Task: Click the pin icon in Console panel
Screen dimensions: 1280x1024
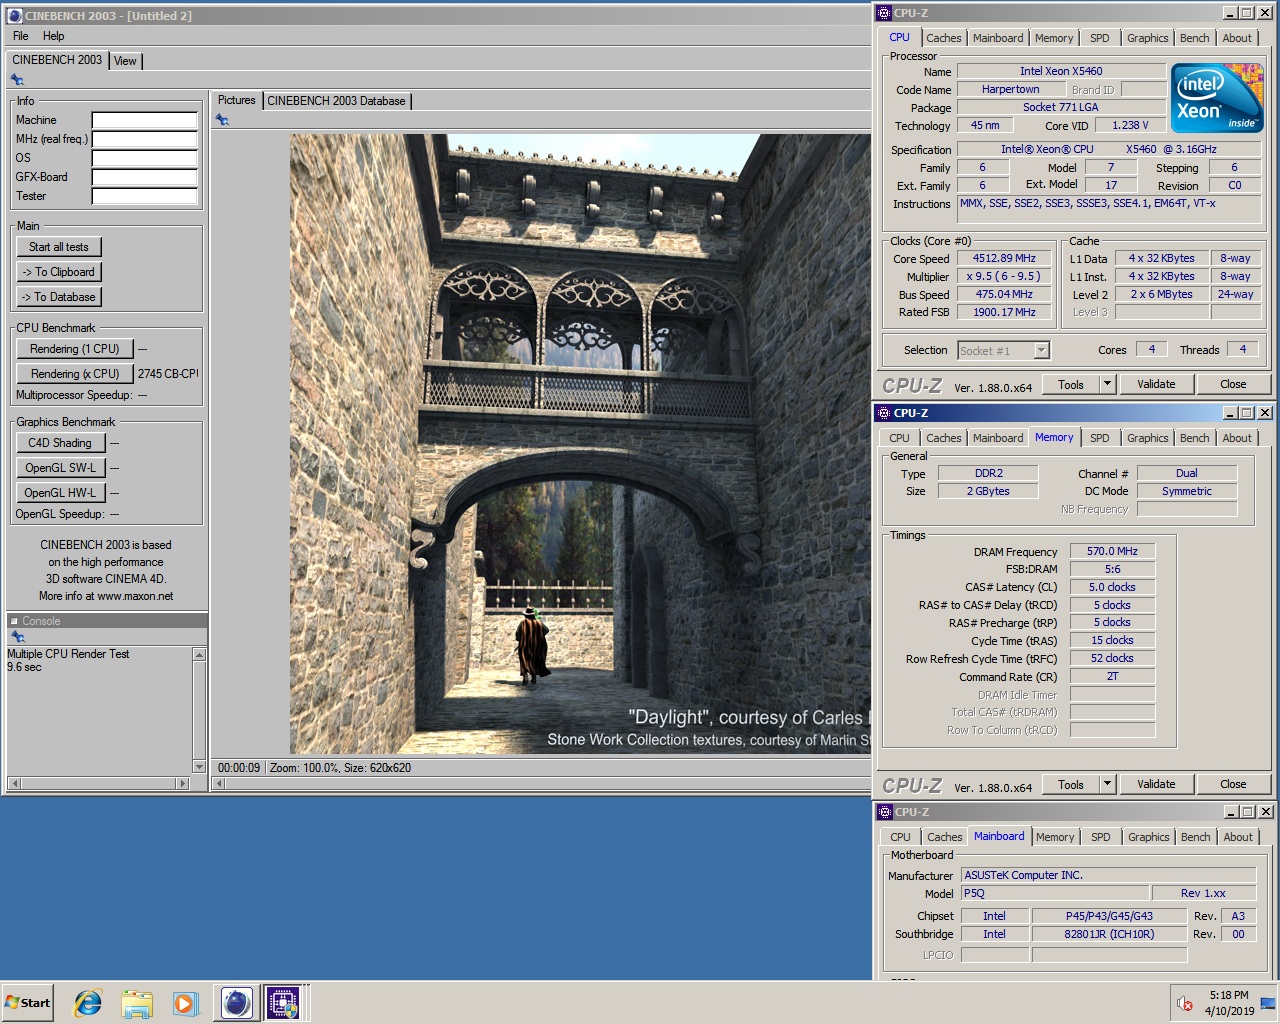Action: pos(17,637)
